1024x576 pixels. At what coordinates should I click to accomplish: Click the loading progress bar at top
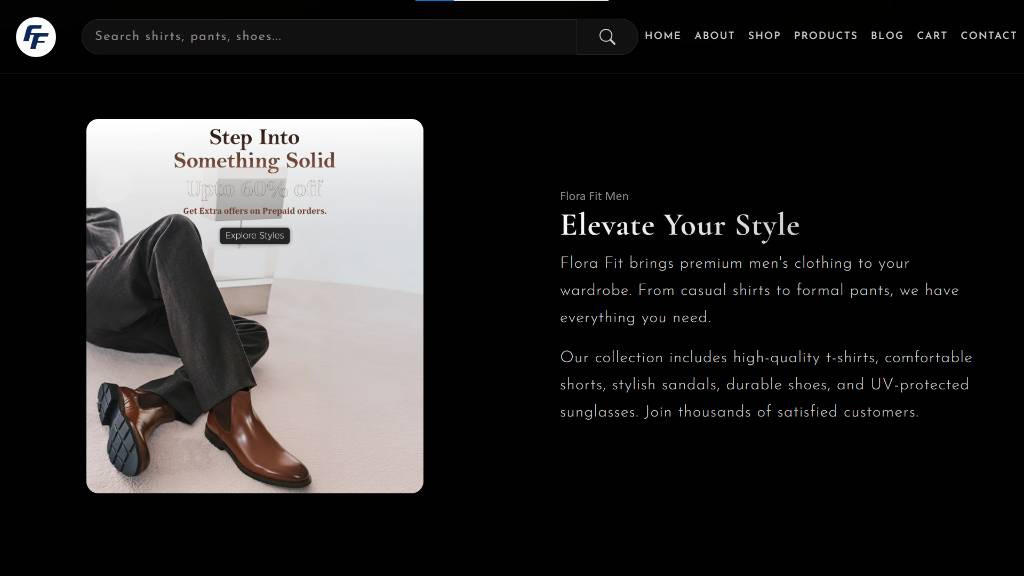pyautogui.click(x=512, y=1)
